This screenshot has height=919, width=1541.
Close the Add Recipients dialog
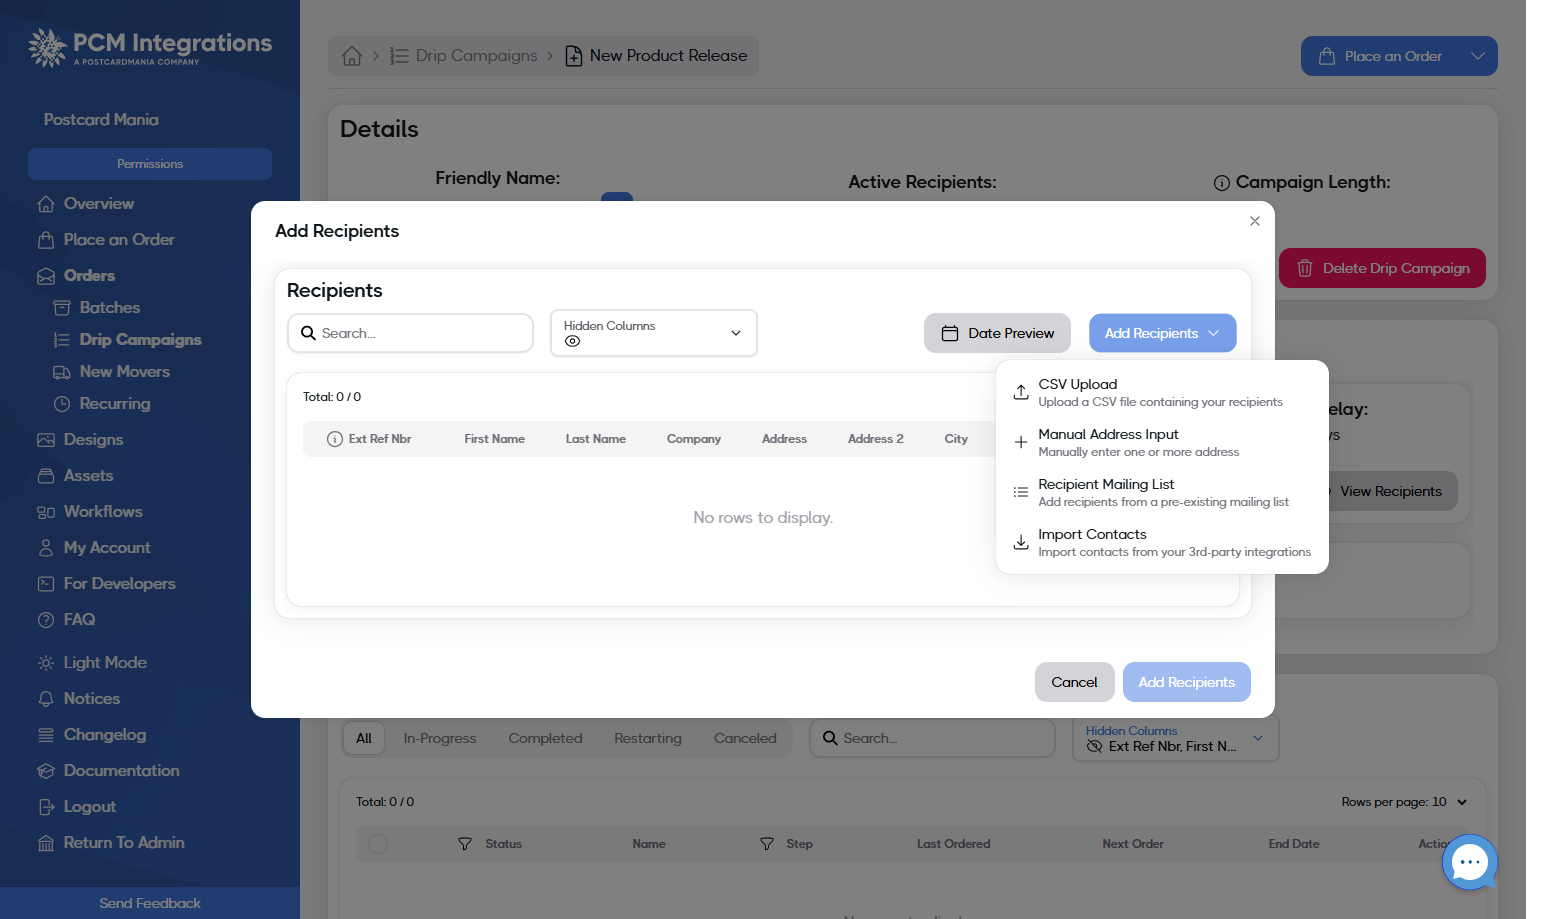pos(1255,221)
